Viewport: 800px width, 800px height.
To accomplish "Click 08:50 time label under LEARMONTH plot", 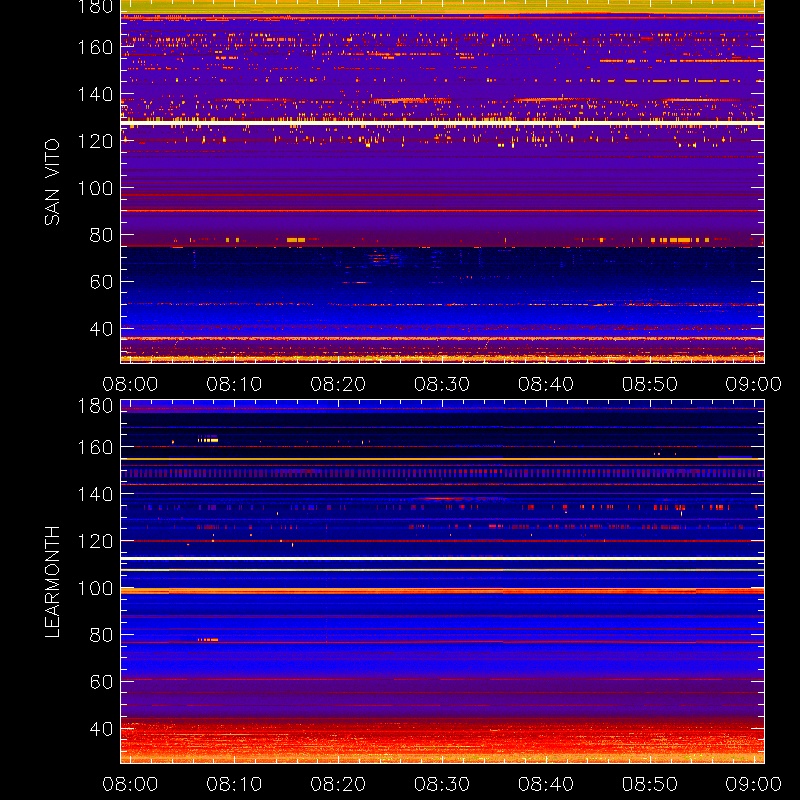I will tap(649, 784).
